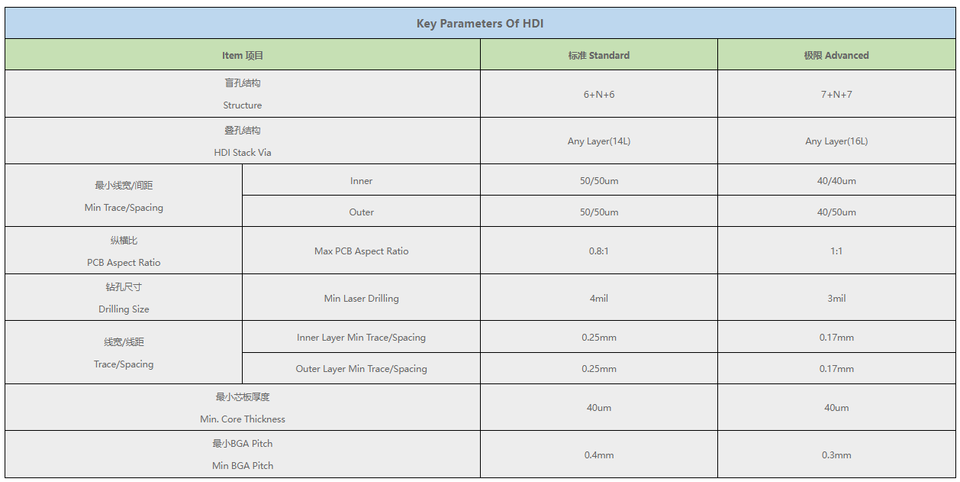This screenshot has width=960, height=482.
Task: Click the Key Parameters Of HDI title
Action: 480,23
